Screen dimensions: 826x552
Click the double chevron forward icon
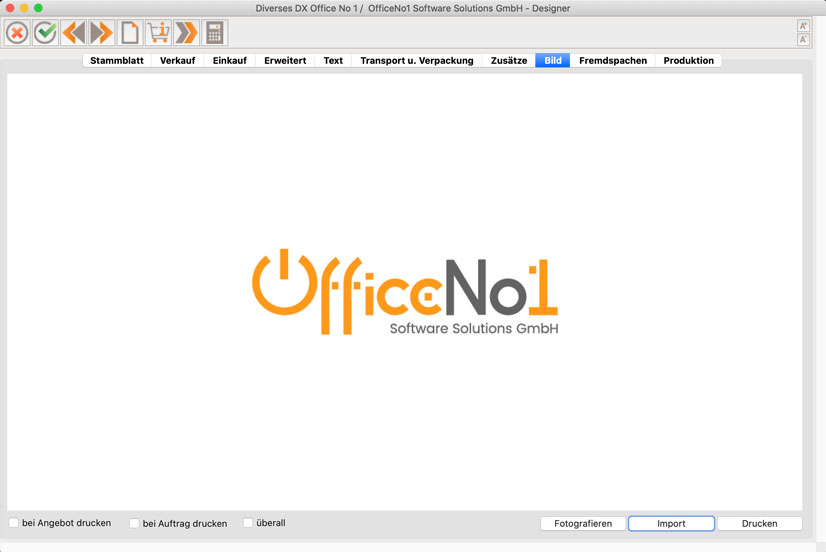pyautogui.click(x=186, y=33)
